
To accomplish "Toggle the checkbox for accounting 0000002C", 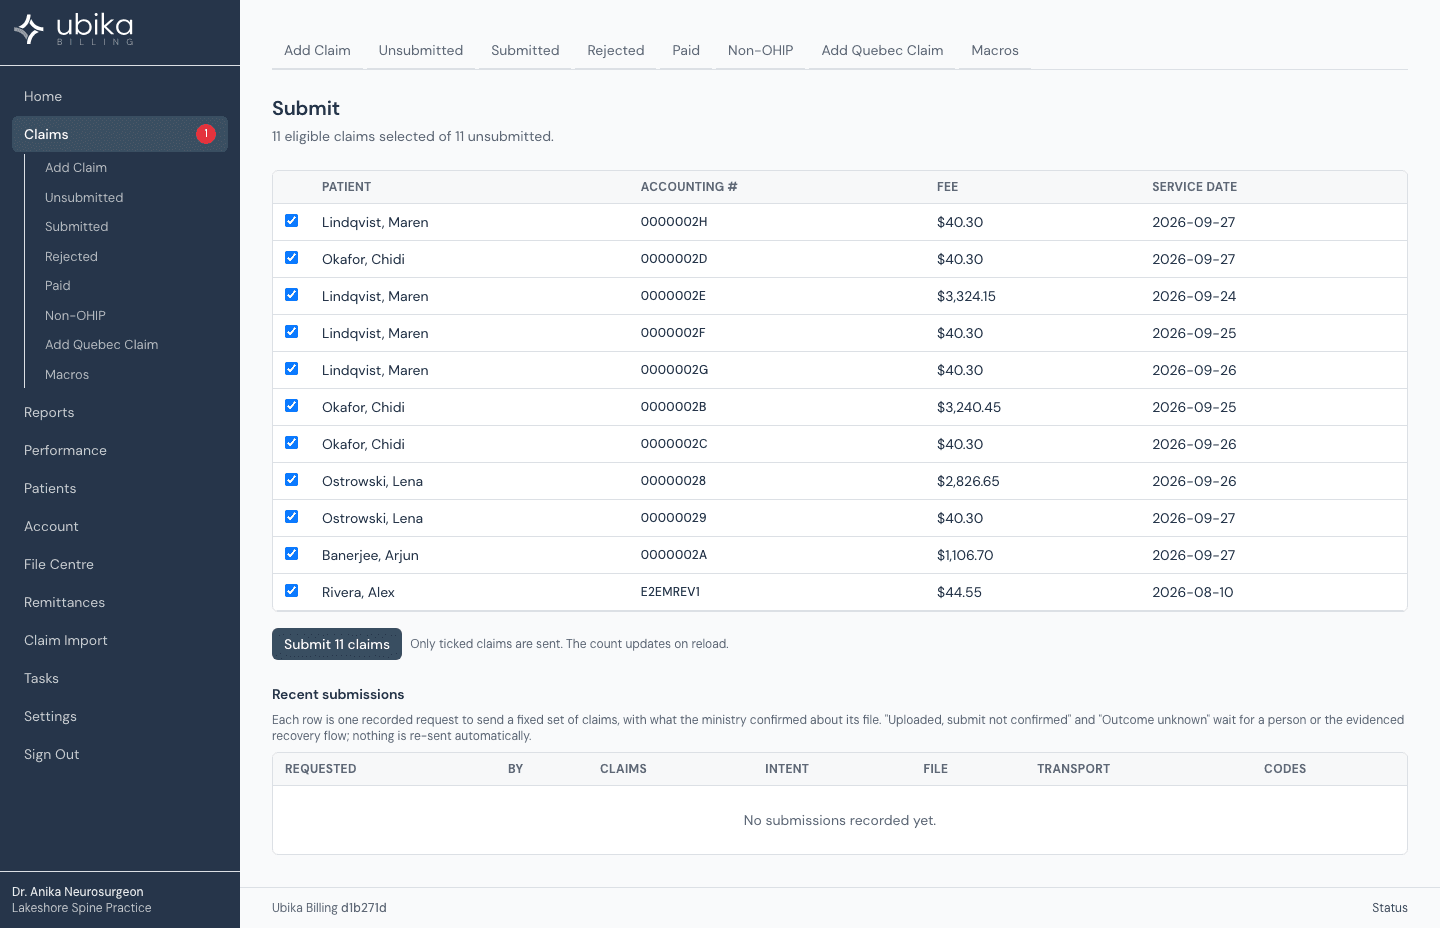I will (291, 443).
